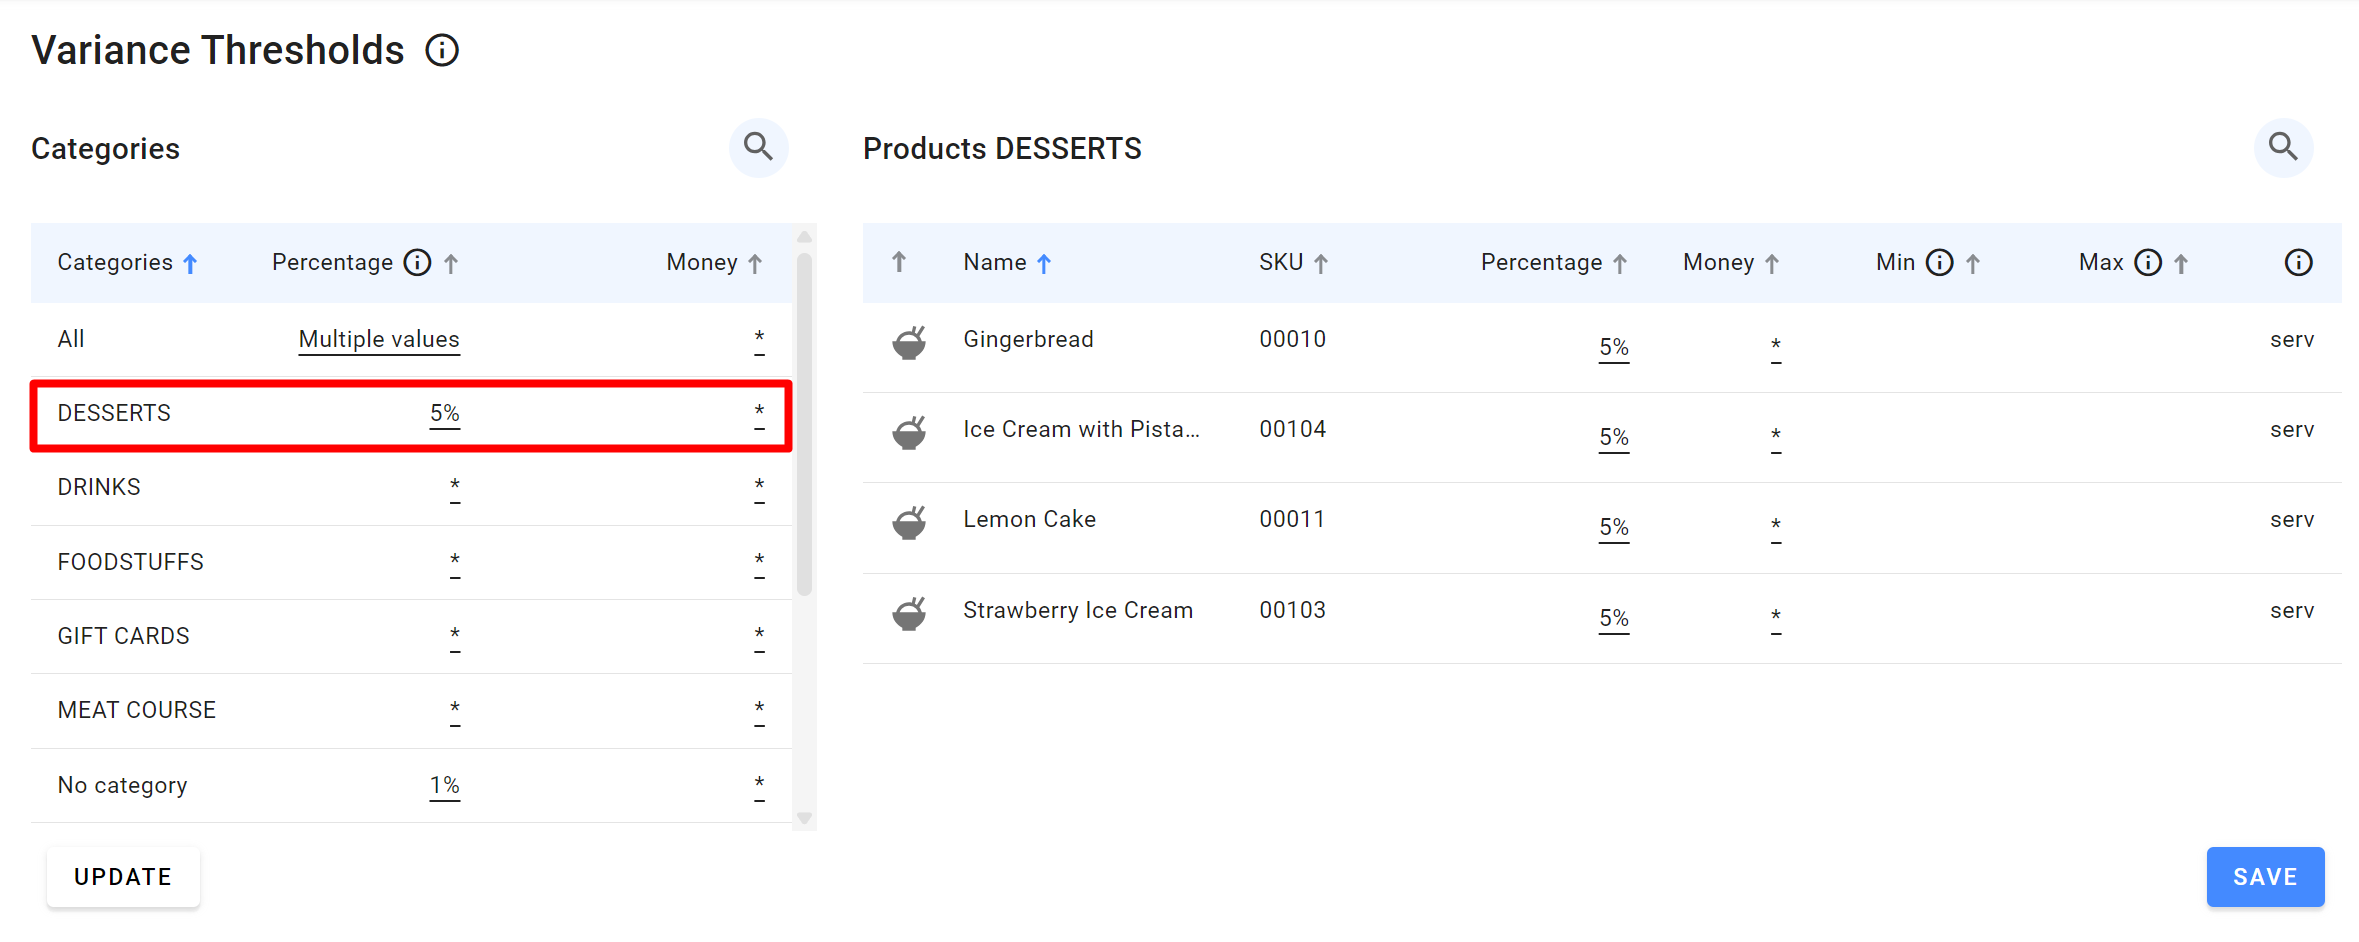Edit the Multiple values percentage for All
This screenshot has height=942, width=2359.
coord(379,340)
